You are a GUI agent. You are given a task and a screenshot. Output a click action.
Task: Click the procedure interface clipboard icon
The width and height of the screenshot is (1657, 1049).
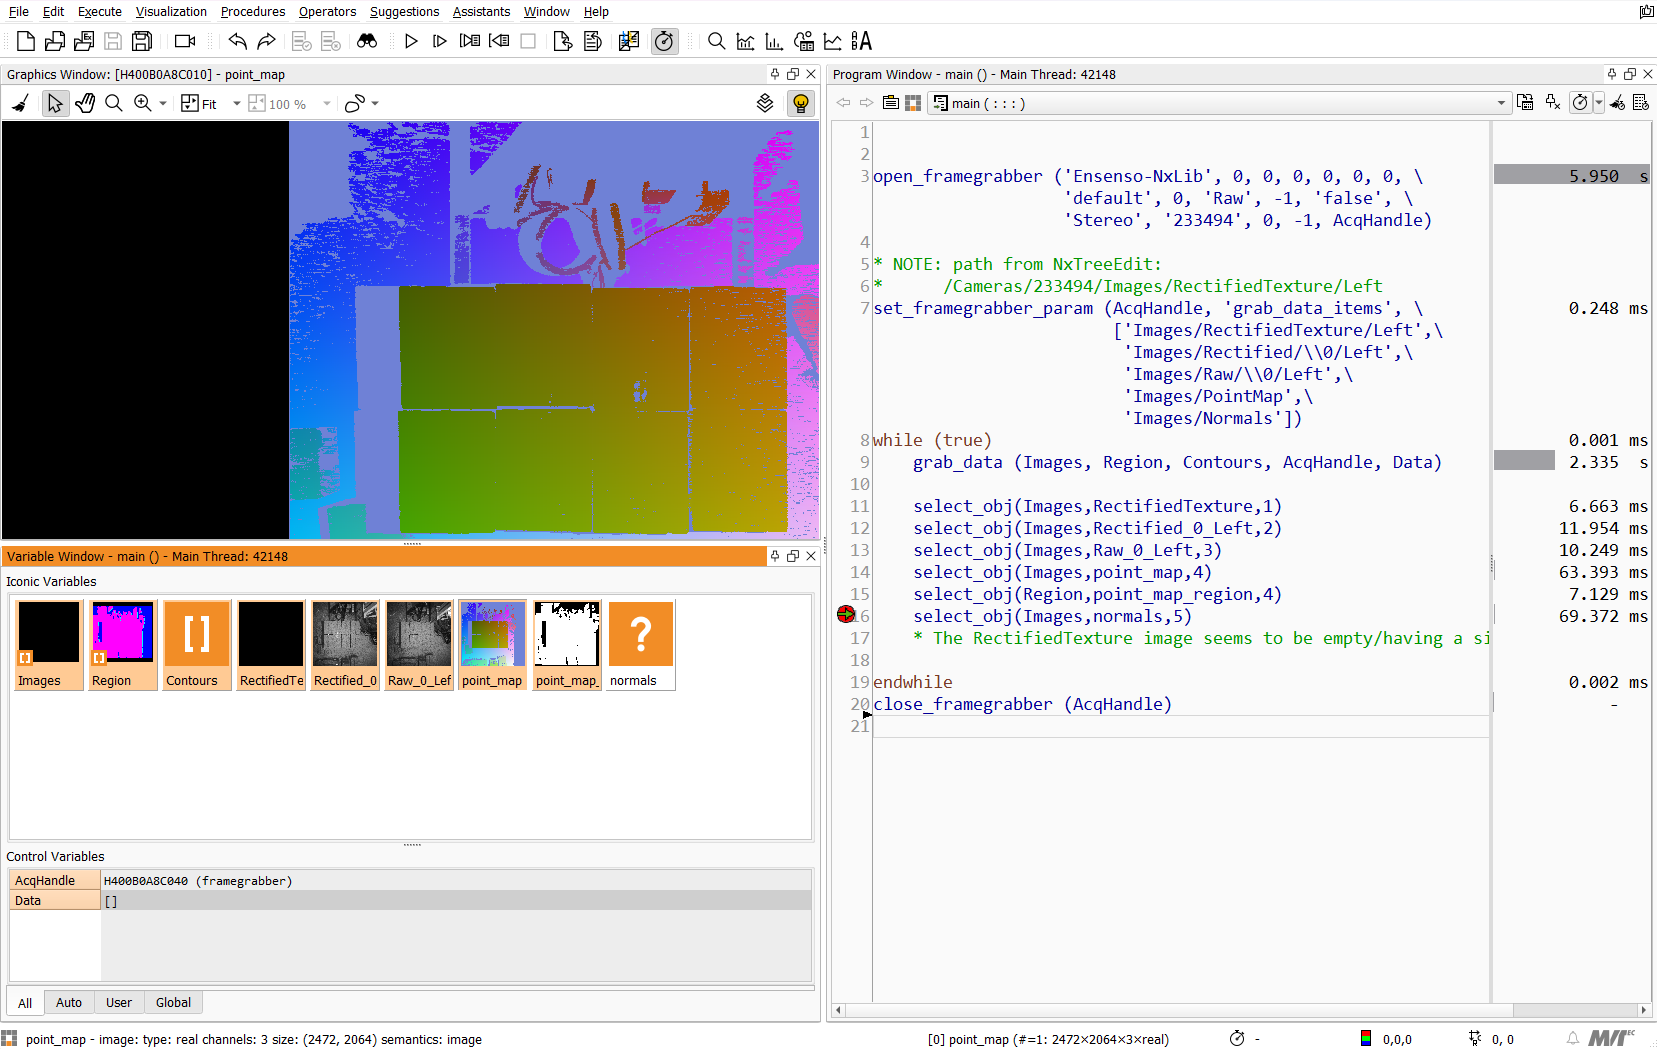point(890,103)
